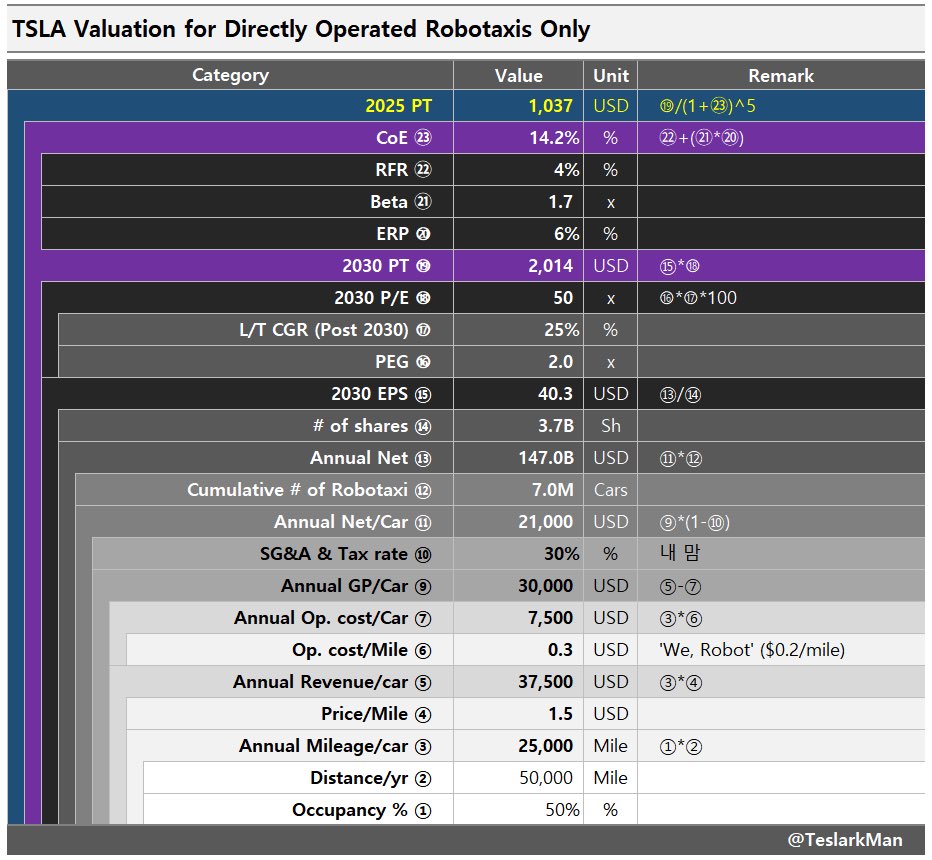Click the Distance/yr value '50,000'
This screenshot has width=932, height=860.
546,779
